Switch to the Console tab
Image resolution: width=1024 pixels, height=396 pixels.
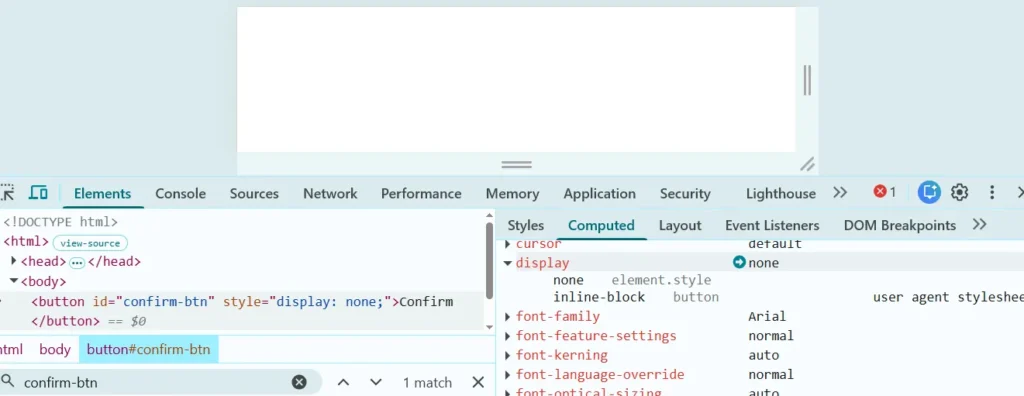180,193
